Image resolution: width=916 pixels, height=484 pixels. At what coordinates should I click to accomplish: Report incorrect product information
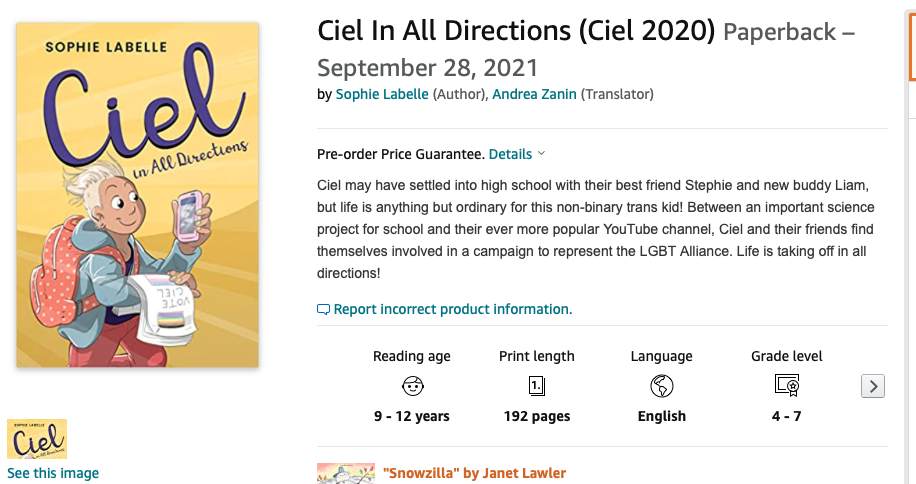pos(453,309)
